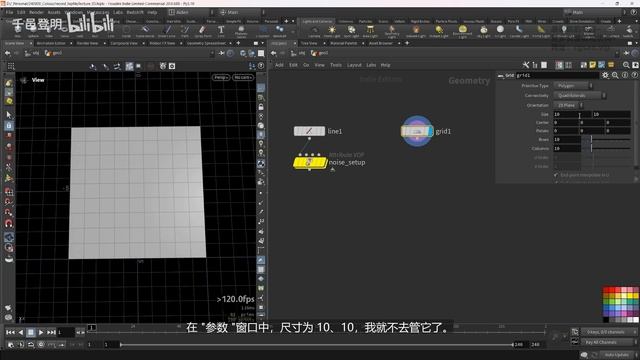
Task: Open network editor Add menu
Action: 279,65
